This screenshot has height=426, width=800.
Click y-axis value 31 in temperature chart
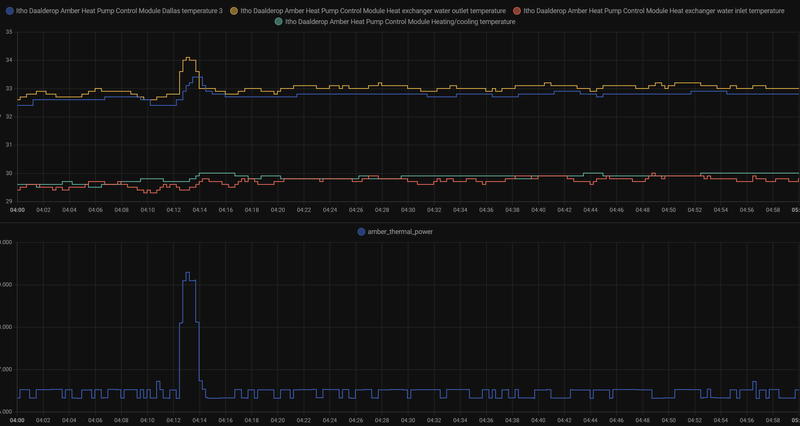pyautogui.click(x=9, y=145)
